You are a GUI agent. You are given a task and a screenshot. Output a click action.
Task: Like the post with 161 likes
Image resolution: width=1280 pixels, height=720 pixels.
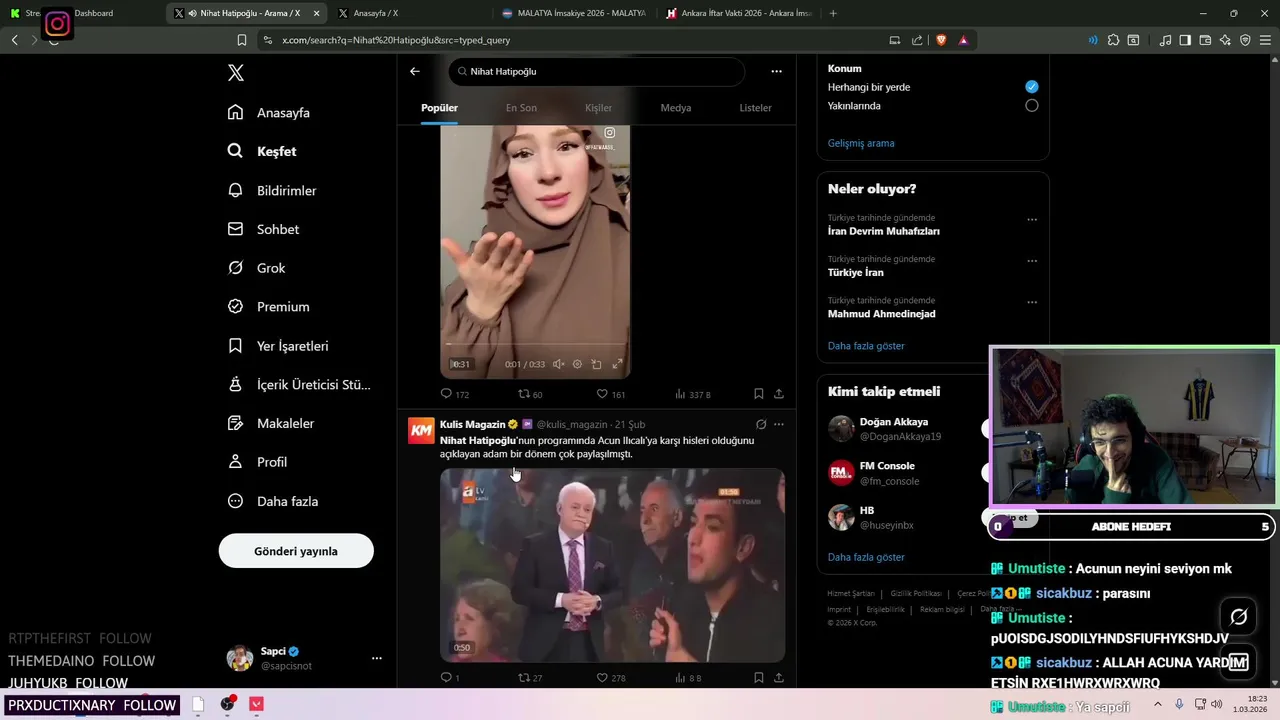pos(610,394)
